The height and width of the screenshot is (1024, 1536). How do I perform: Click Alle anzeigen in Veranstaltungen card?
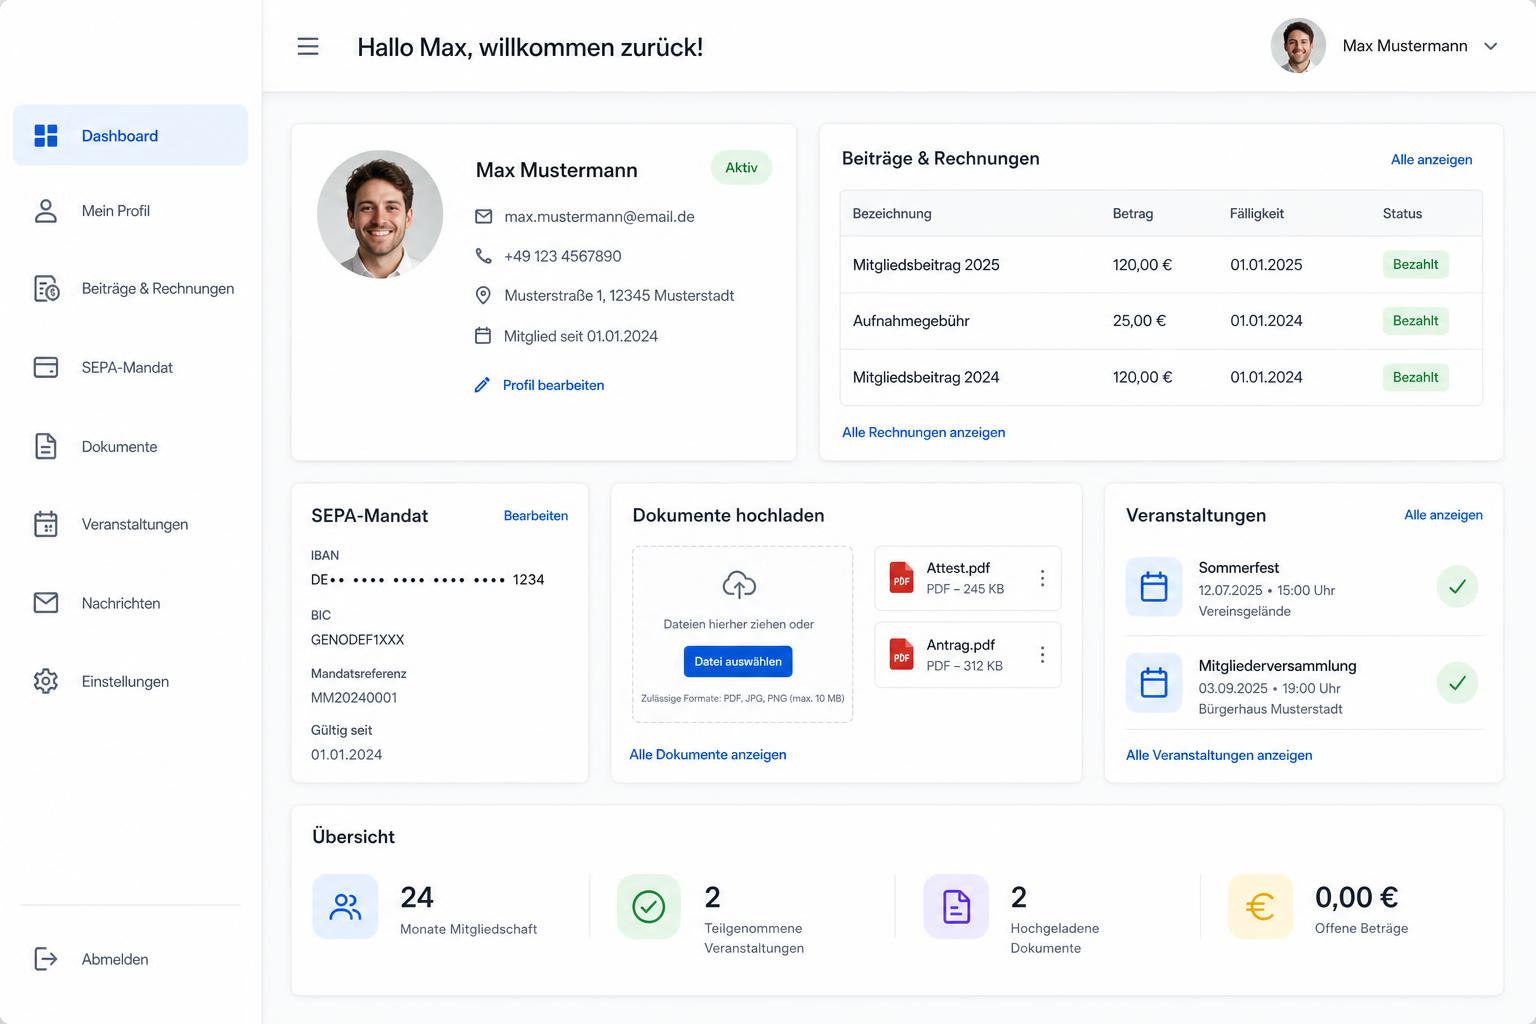[x=1443, y=515]
